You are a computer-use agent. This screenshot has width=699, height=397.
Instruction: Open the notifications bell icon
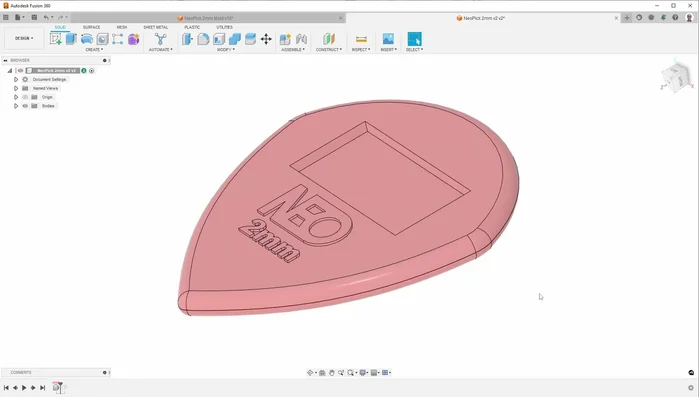click(663, 17)
